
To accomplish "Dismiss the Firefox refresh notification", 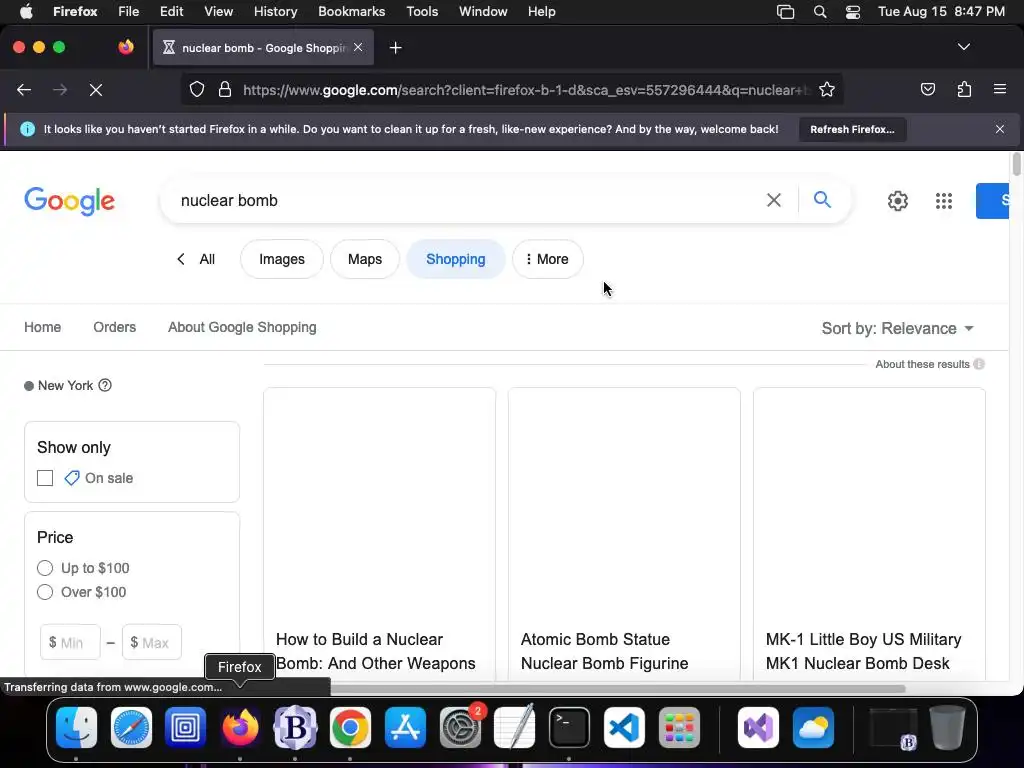I will (x=1000, y=129).
